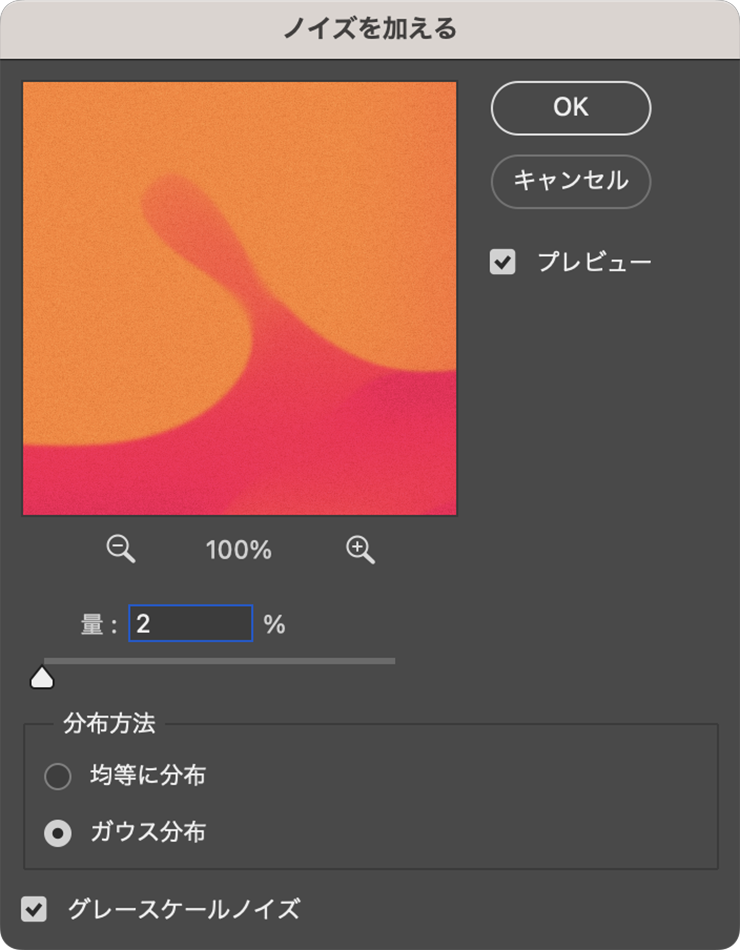Click the 分布方法 group heading
The height and width of the screenshot is (950, 740).
[x=109, y=723]
